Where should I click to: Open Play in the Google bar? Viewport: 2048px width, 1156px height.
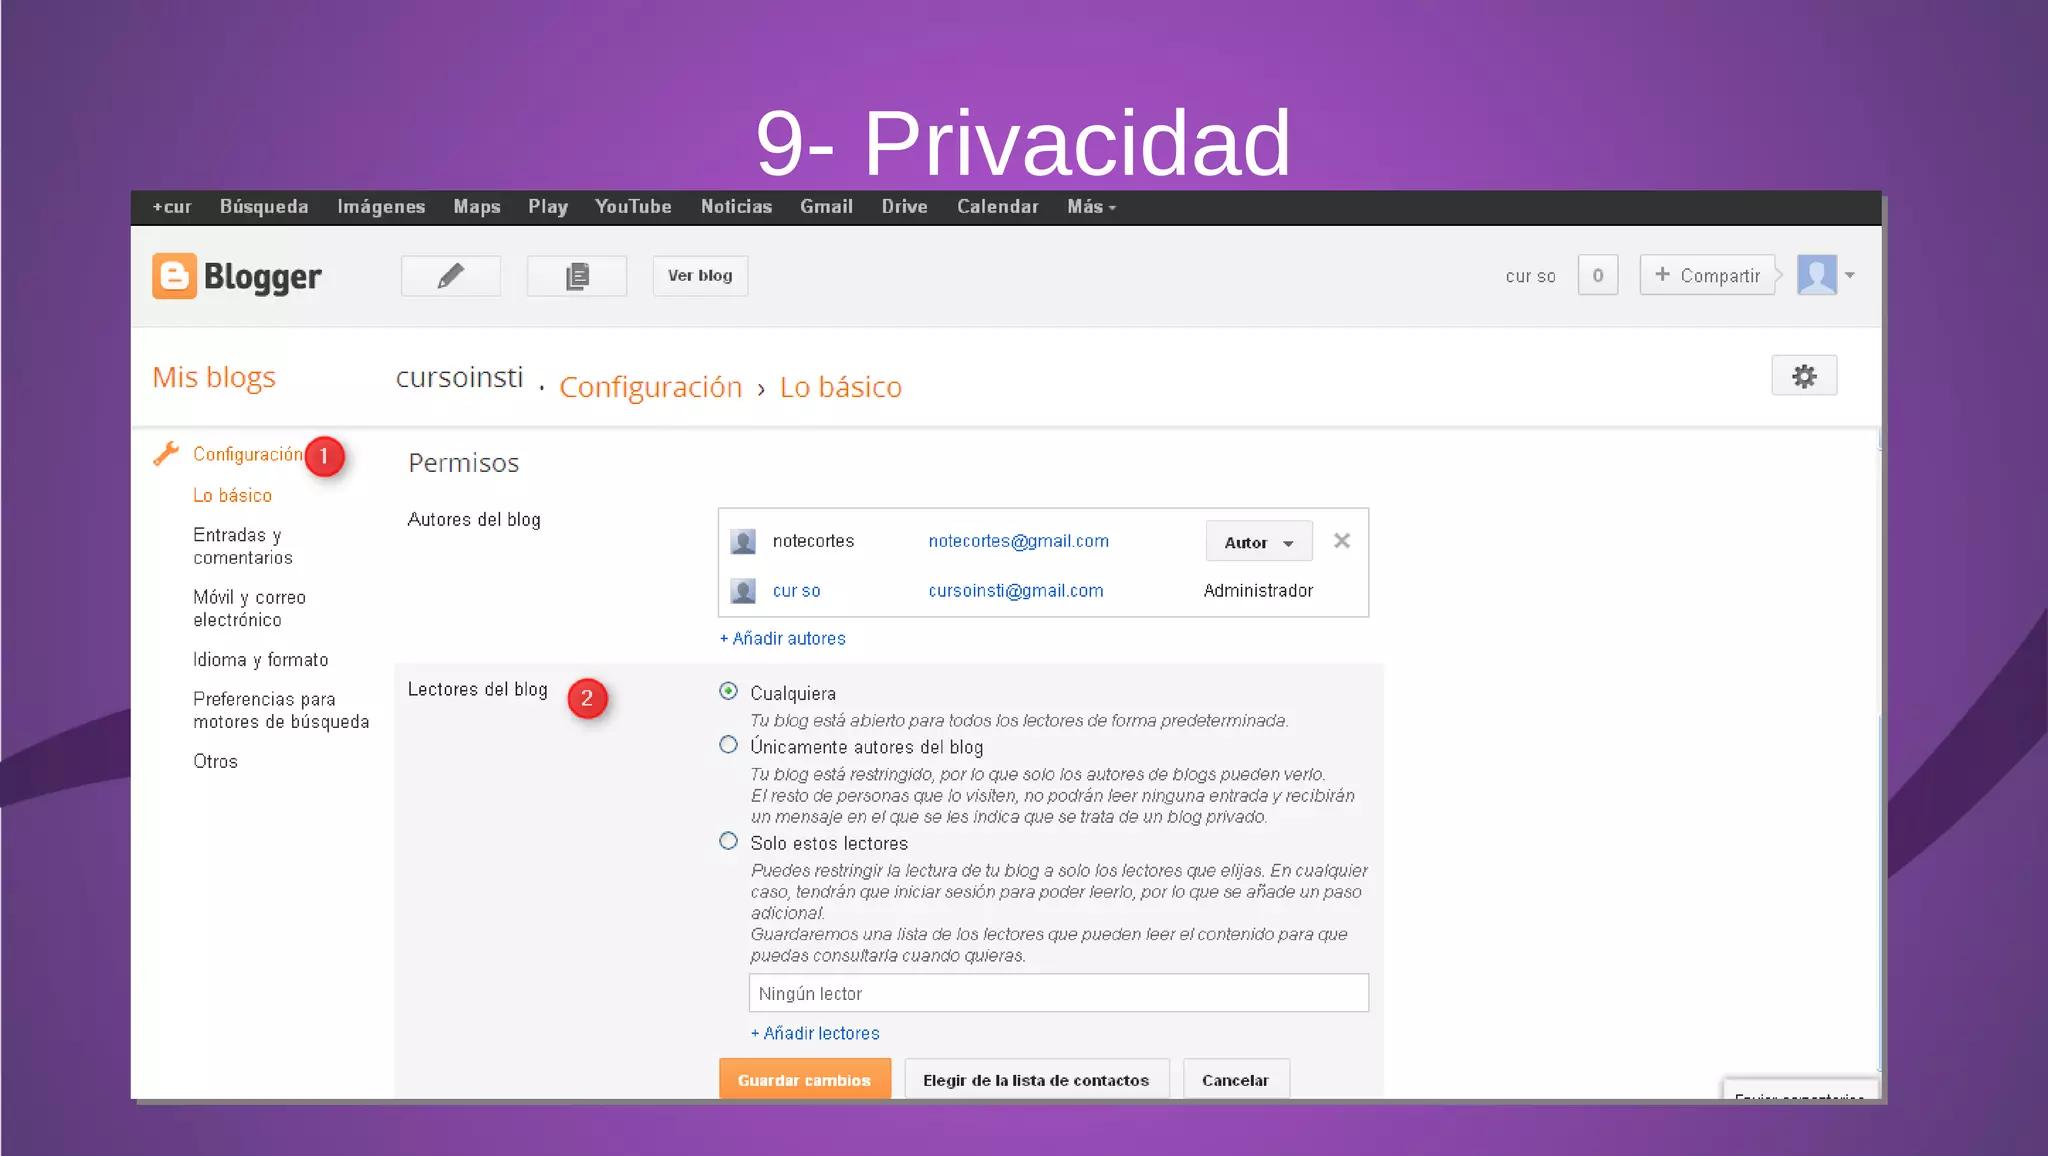pyautogui.click(x=548, y=207)
